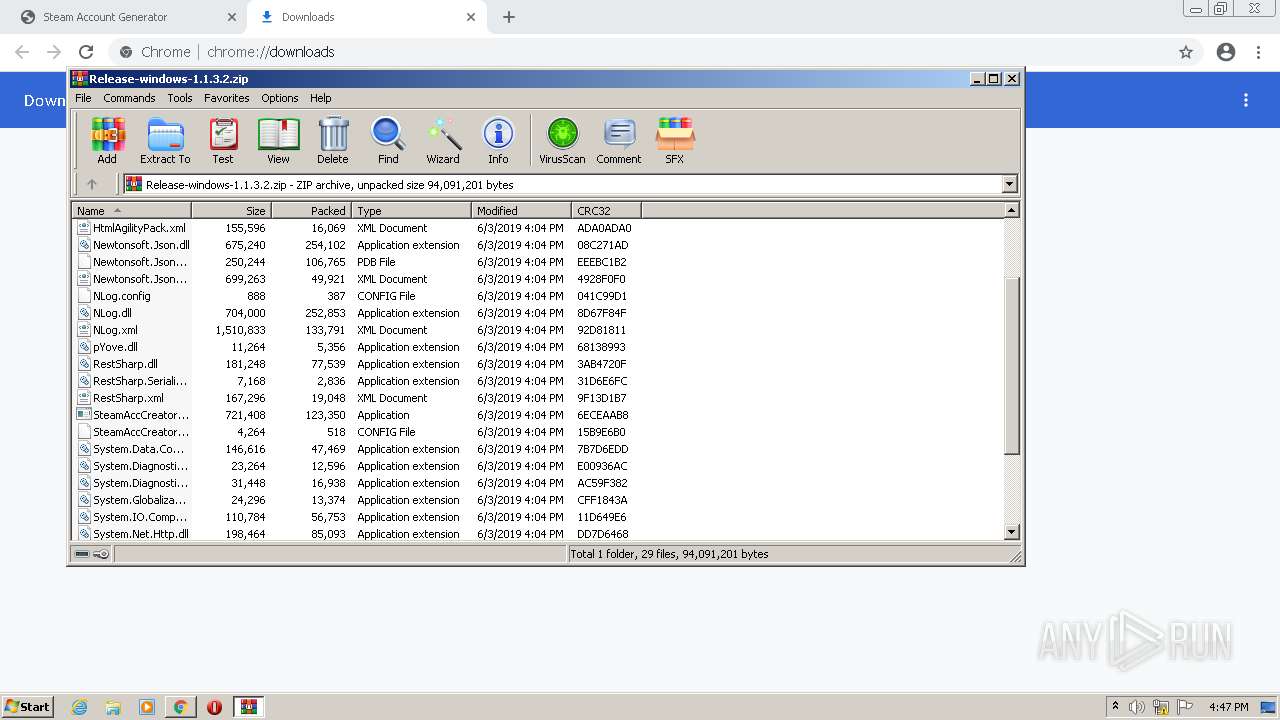
Task: Open Opera from the taskbar
Action: coord(214,707)
